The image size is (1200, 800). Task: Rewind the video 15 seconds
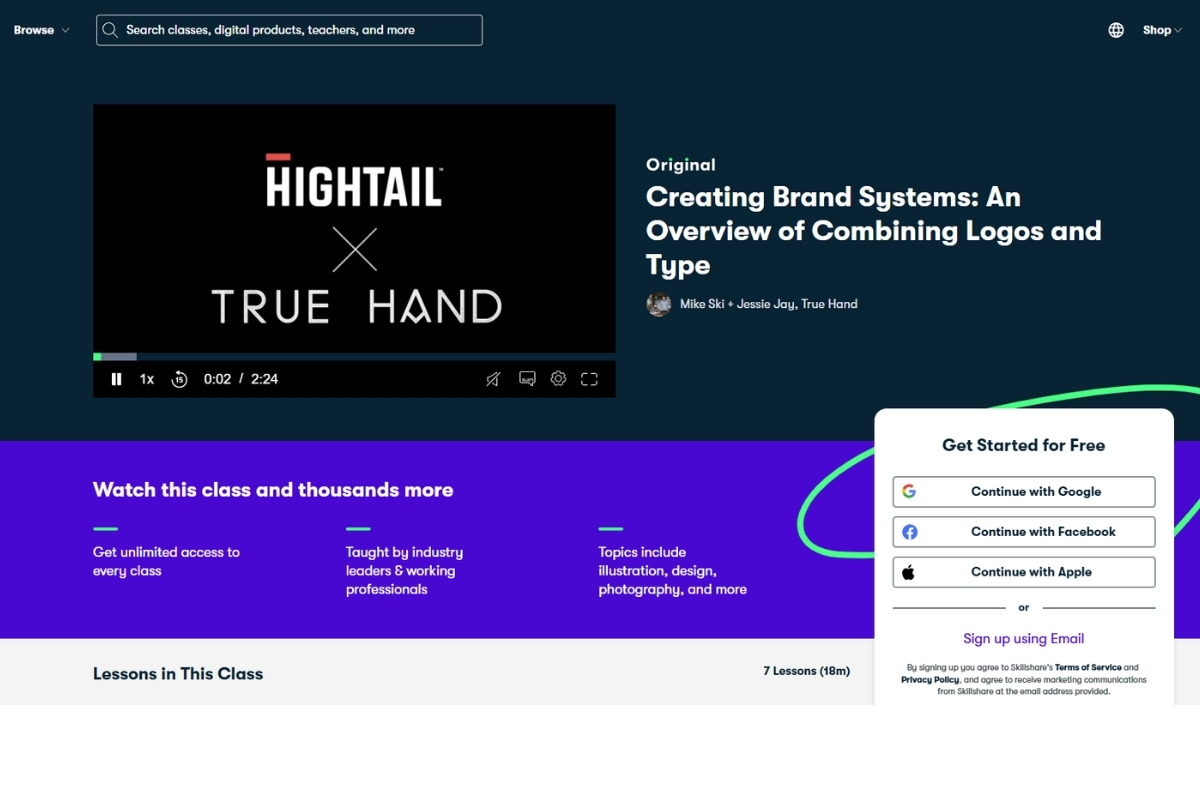pyautogui.click(x=179, y=379)
